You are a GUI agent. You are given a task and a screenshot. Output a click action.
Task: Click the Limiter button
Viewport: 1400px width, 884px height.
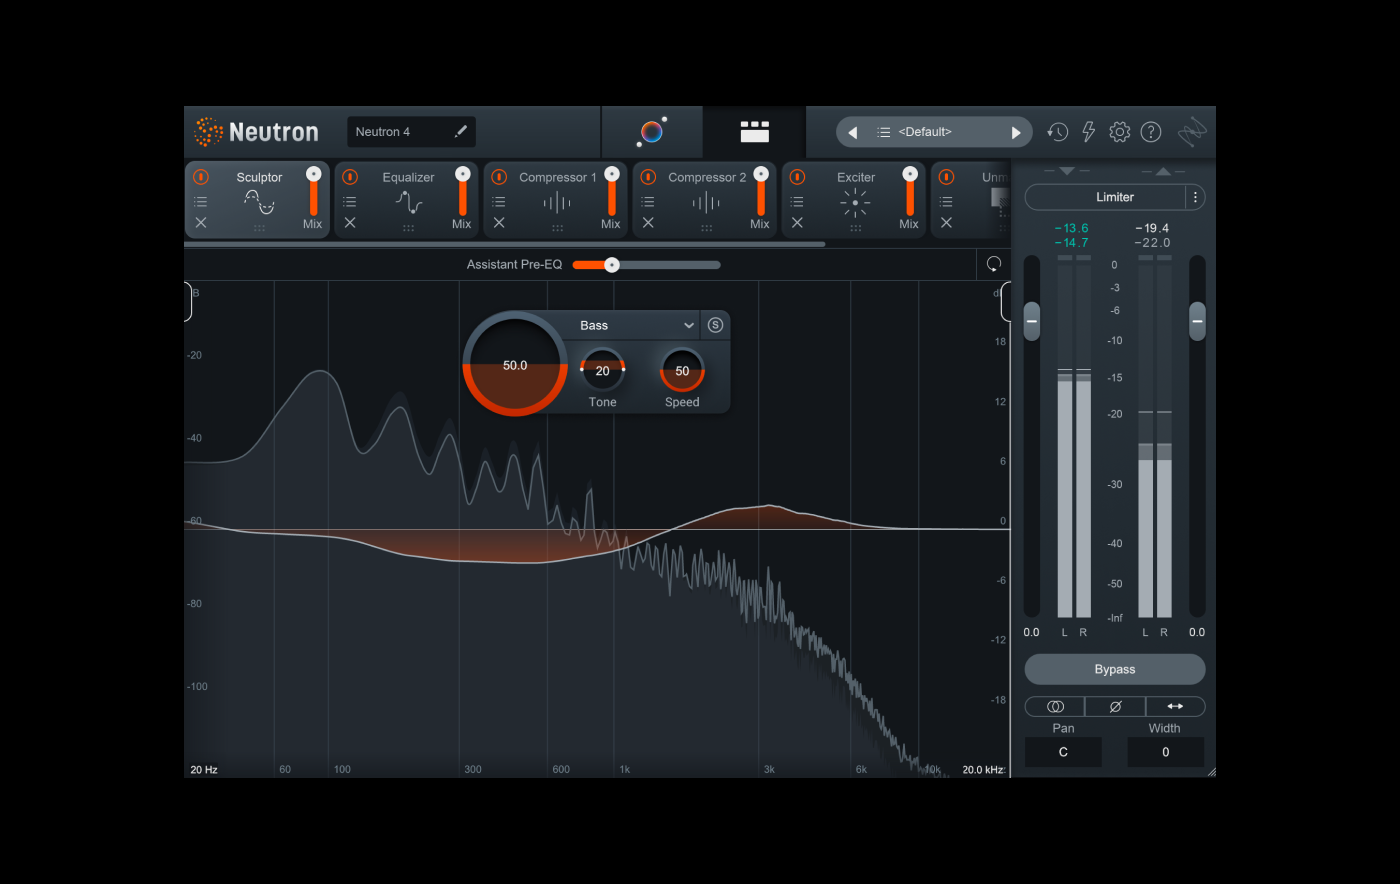[1105, 197]
